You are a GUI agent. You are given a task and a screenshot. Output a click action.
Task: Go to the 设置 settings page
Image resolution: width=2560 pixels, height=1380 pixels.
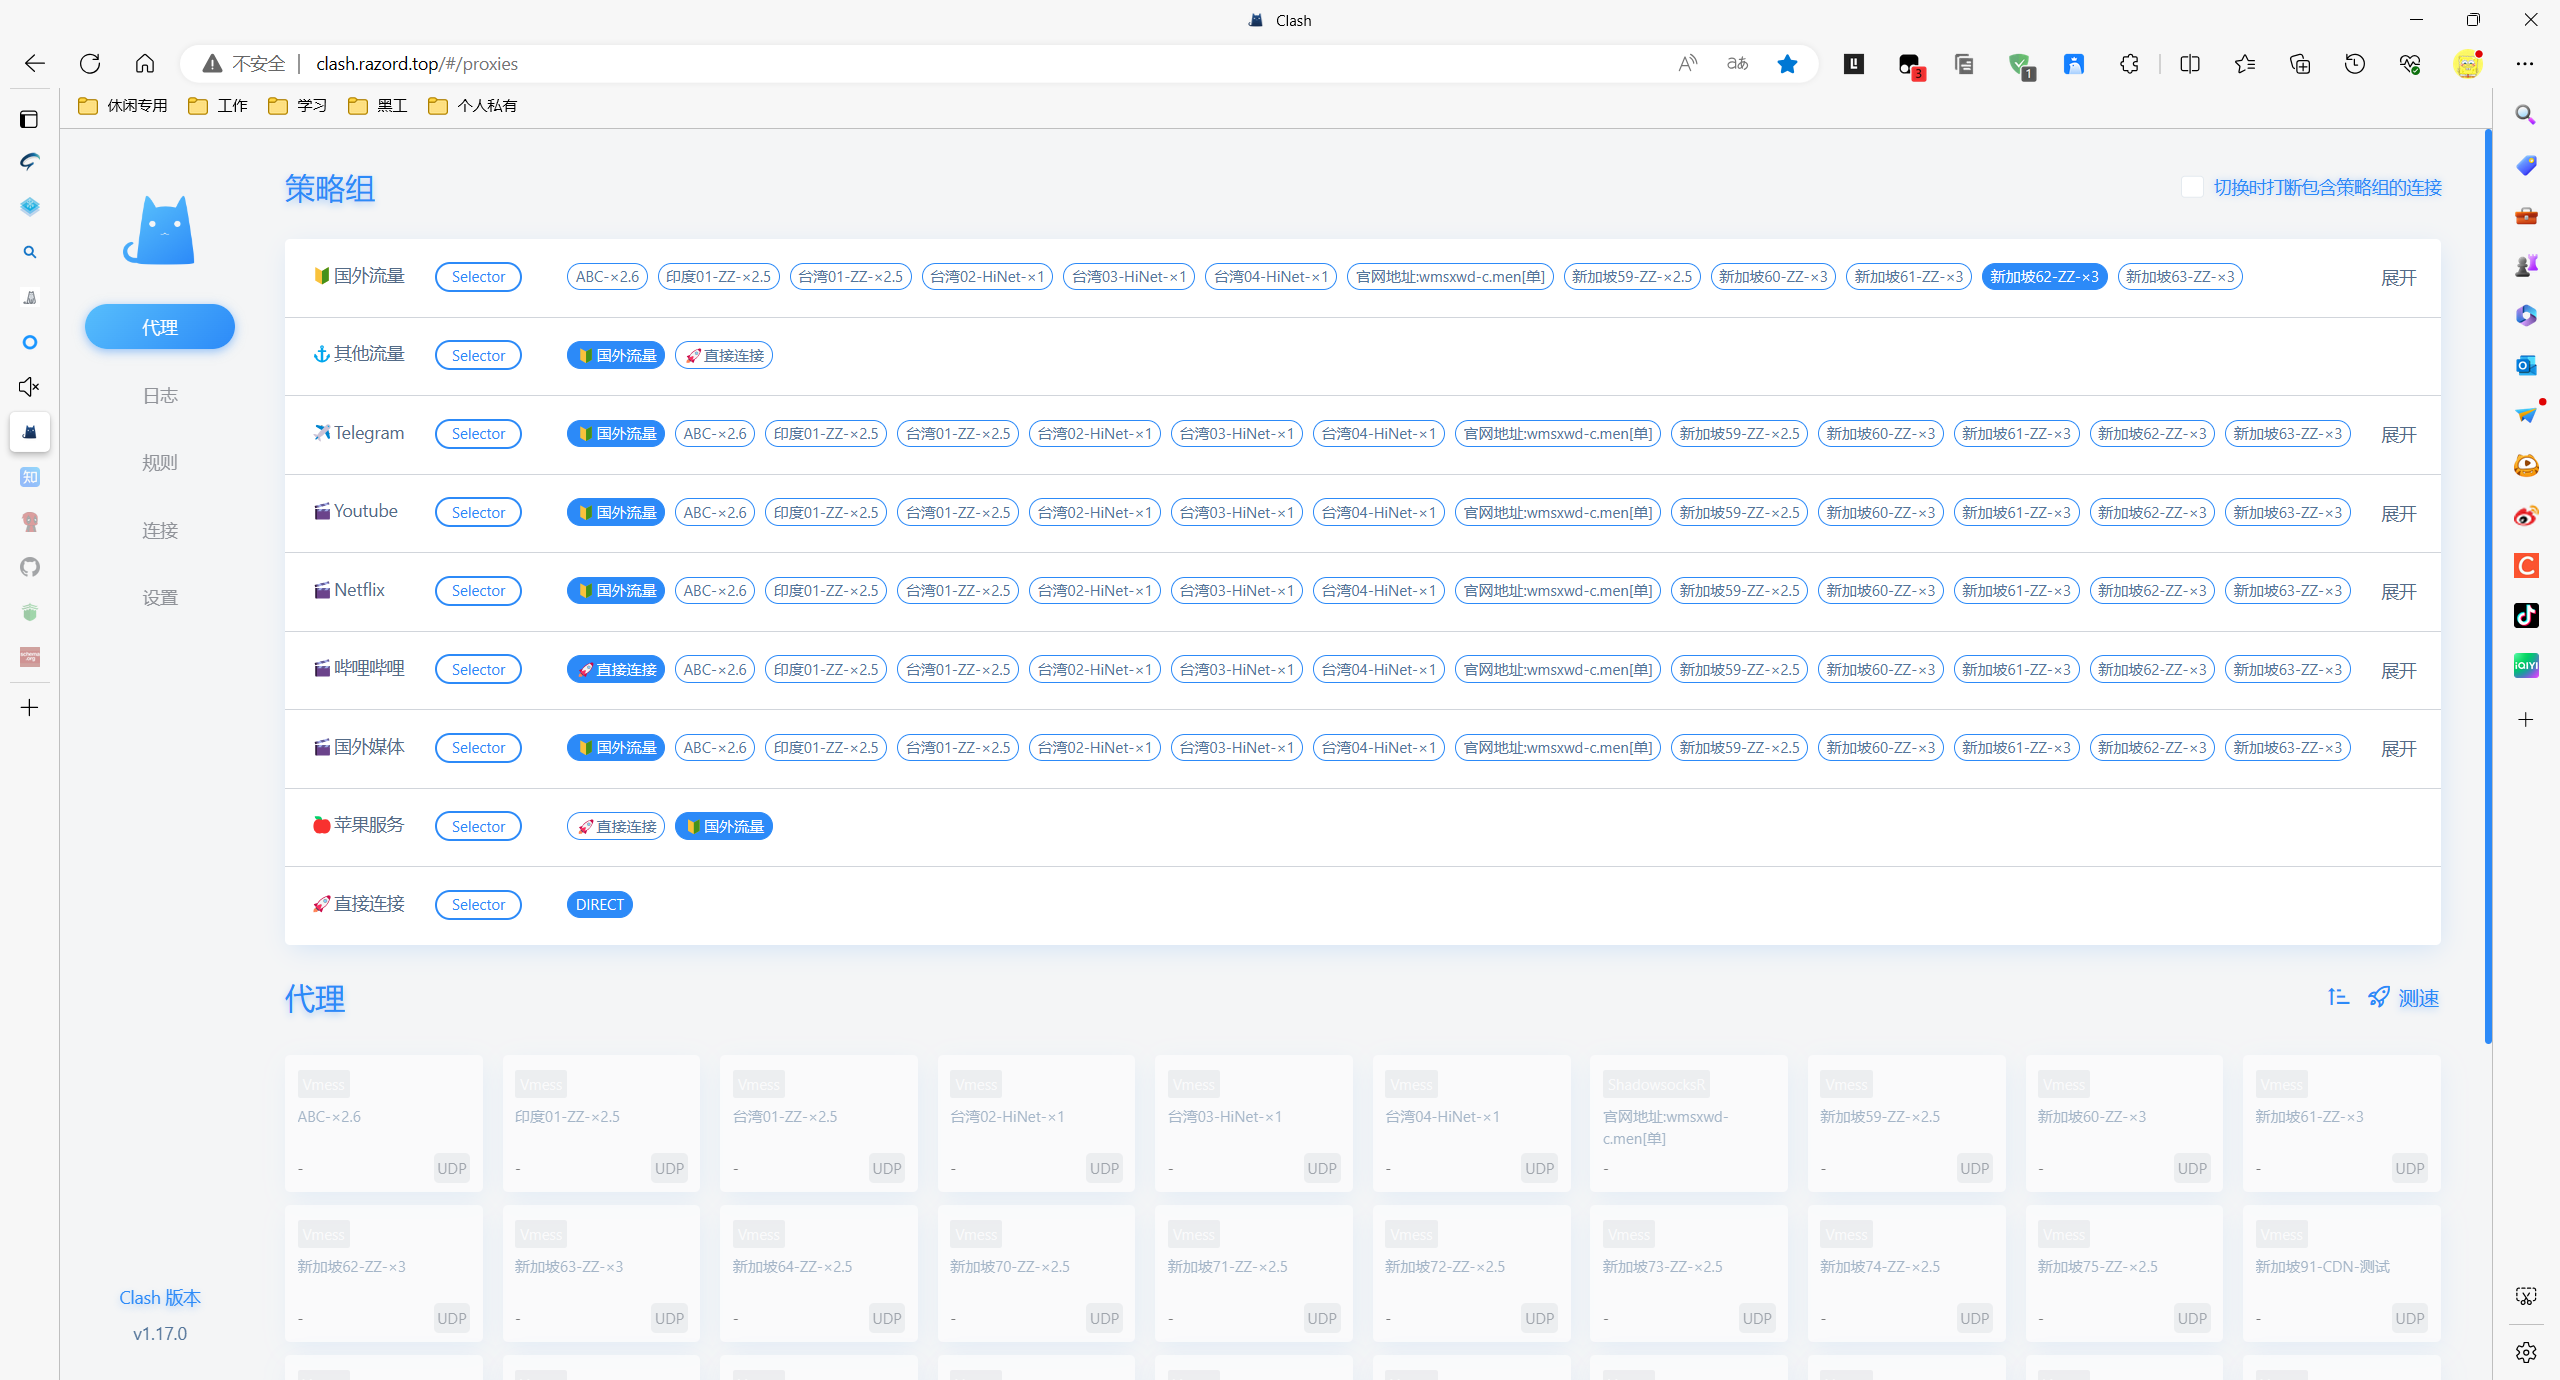pyautogui.click(x=160, y=597)
